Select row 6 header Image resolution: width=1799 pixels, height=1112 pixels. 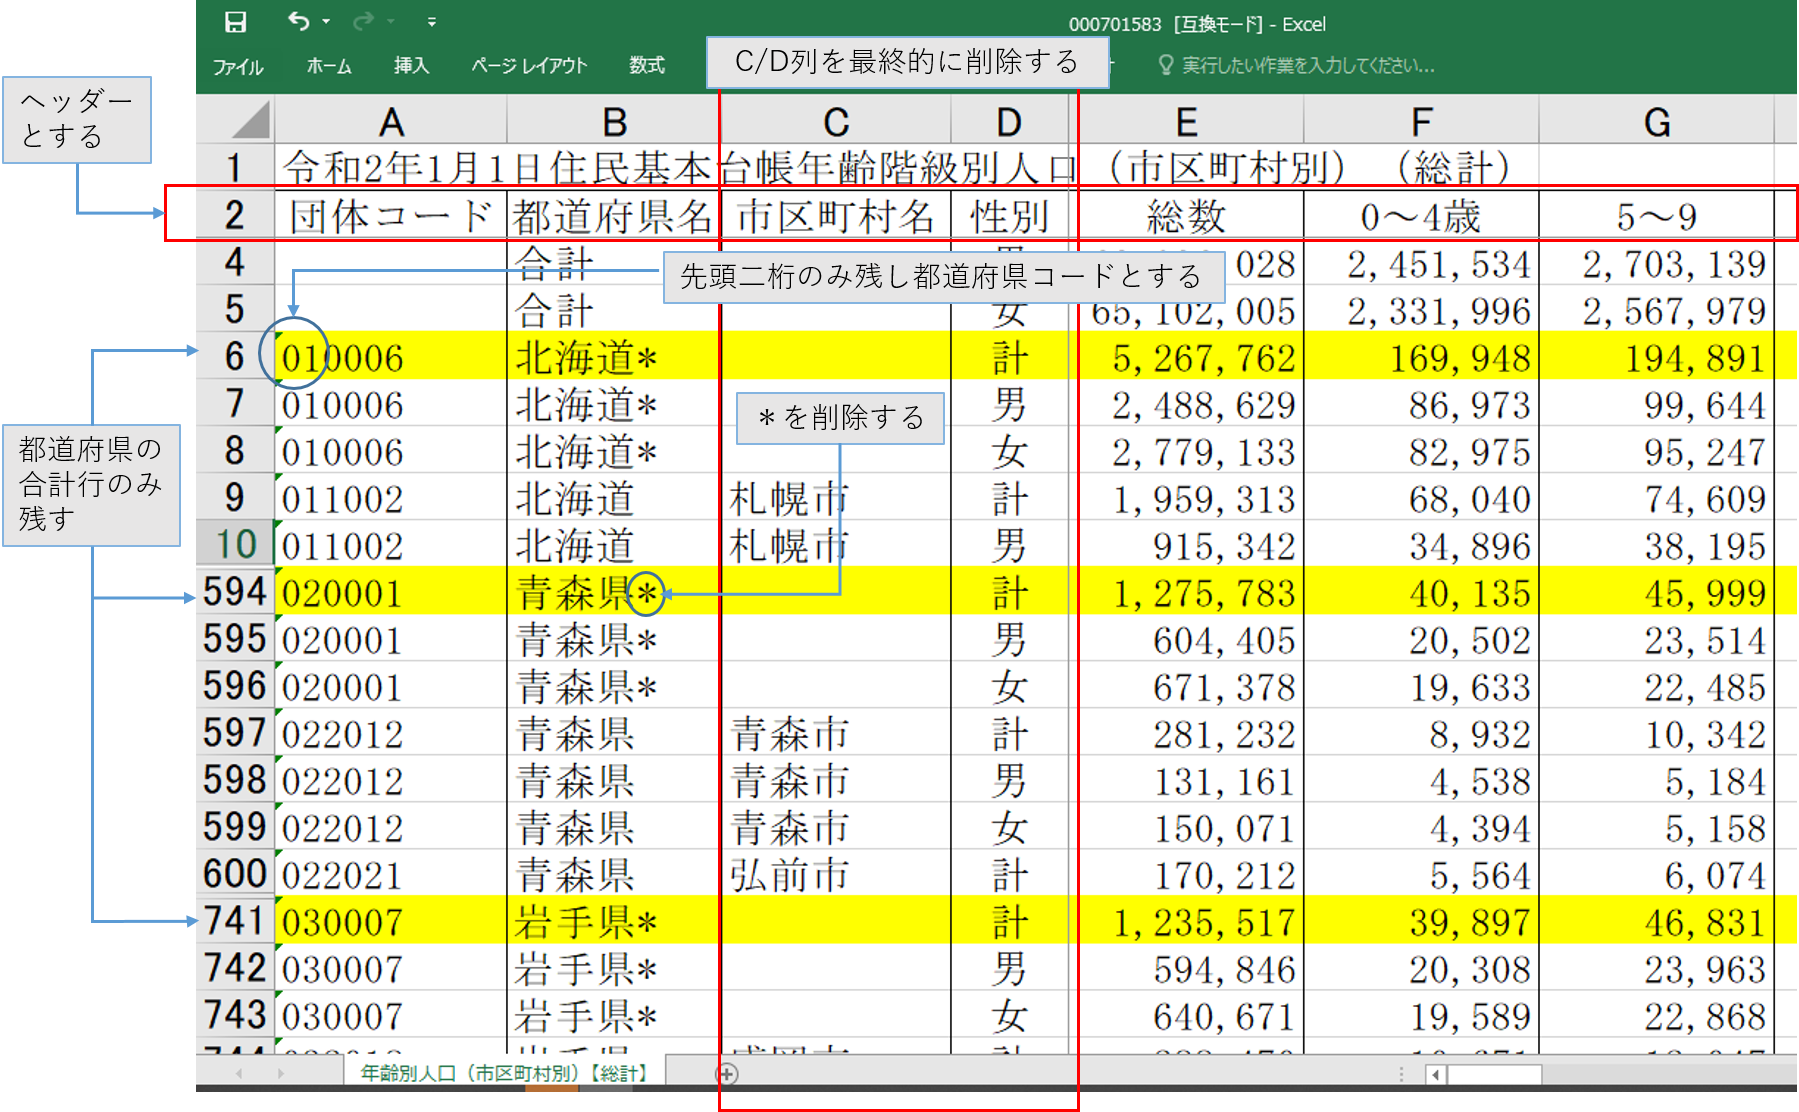point(235,356)
